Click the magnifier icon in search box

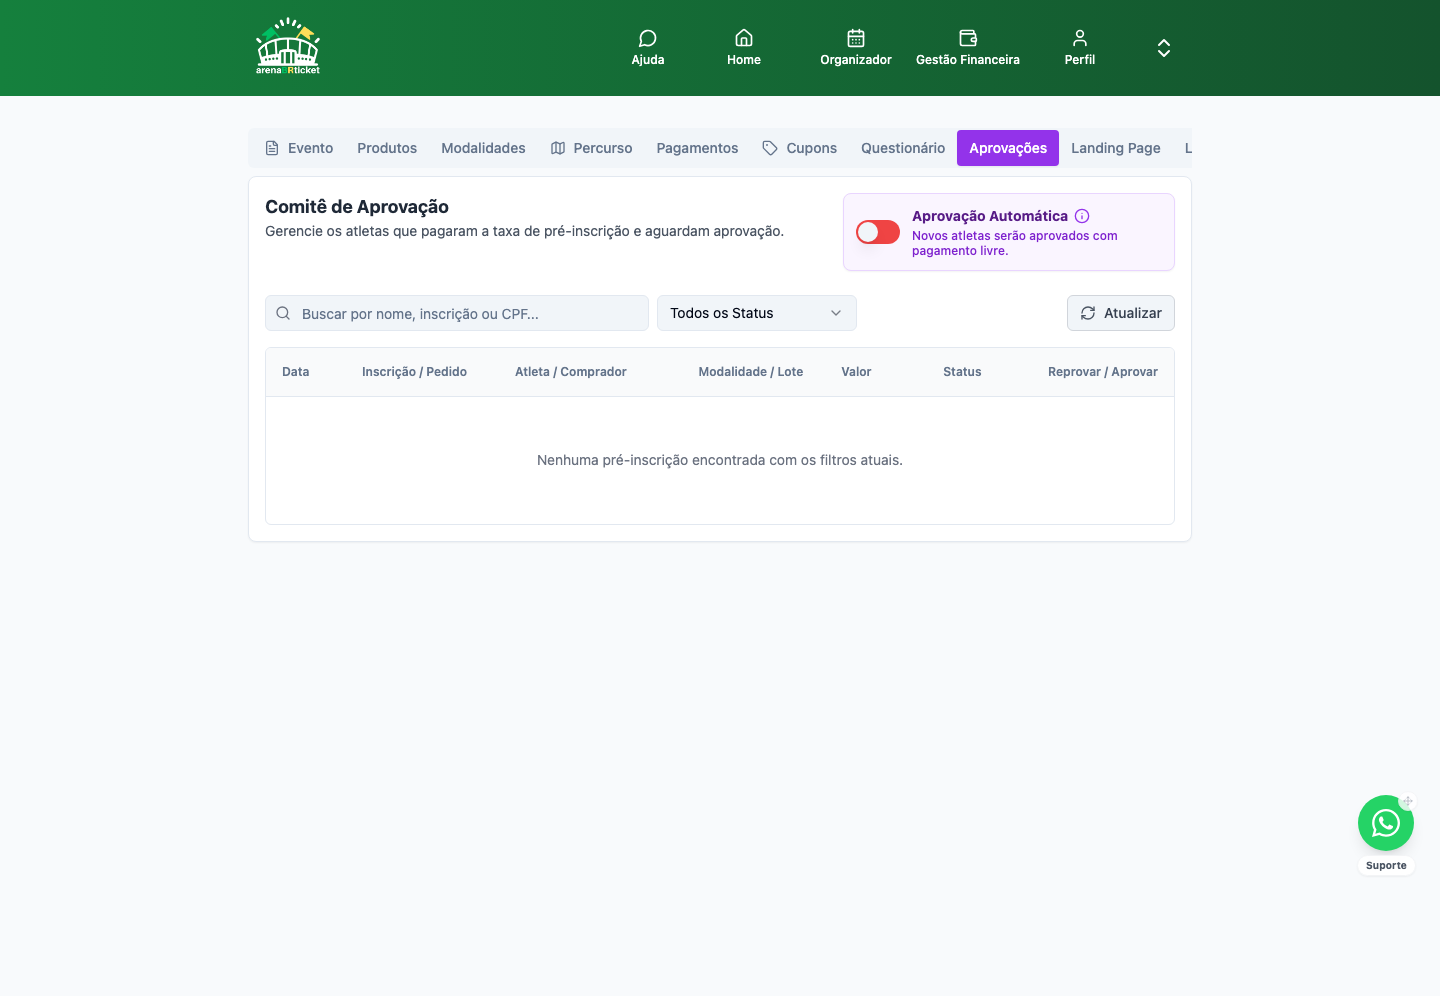tap(283, 313)
